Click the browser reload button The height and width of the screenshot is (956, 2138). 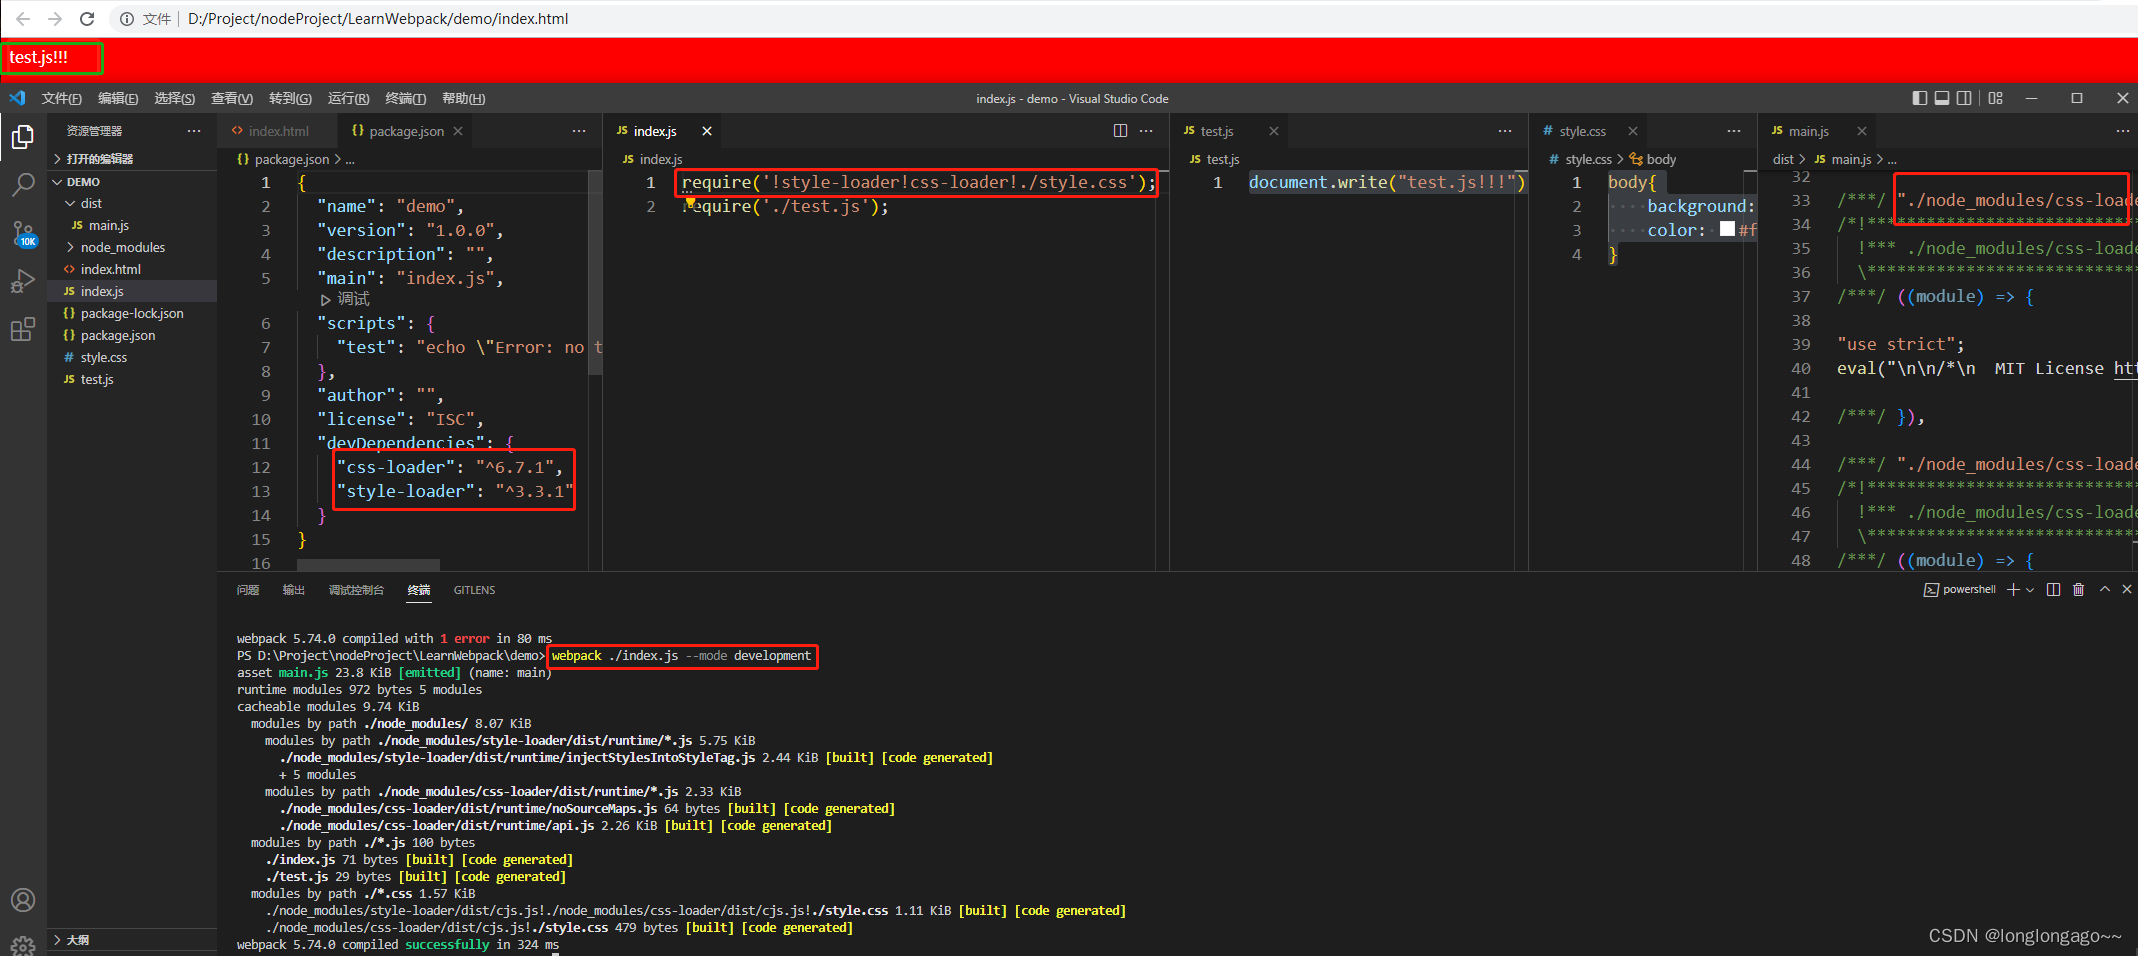pos(87,19)
